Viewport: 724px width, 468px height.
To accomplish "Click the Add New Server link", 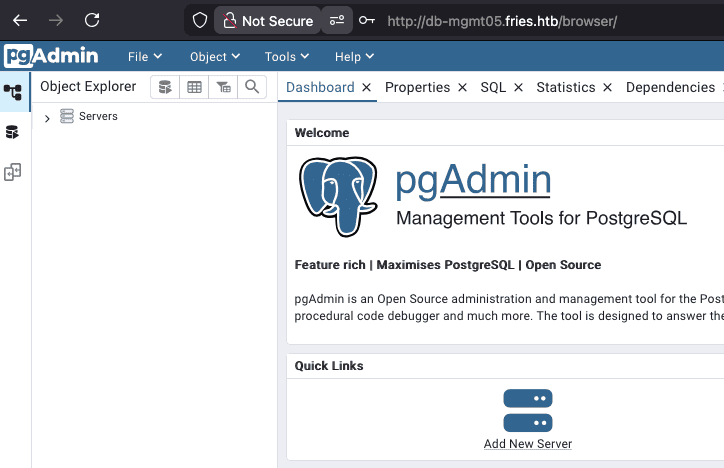I will (528, 444).
